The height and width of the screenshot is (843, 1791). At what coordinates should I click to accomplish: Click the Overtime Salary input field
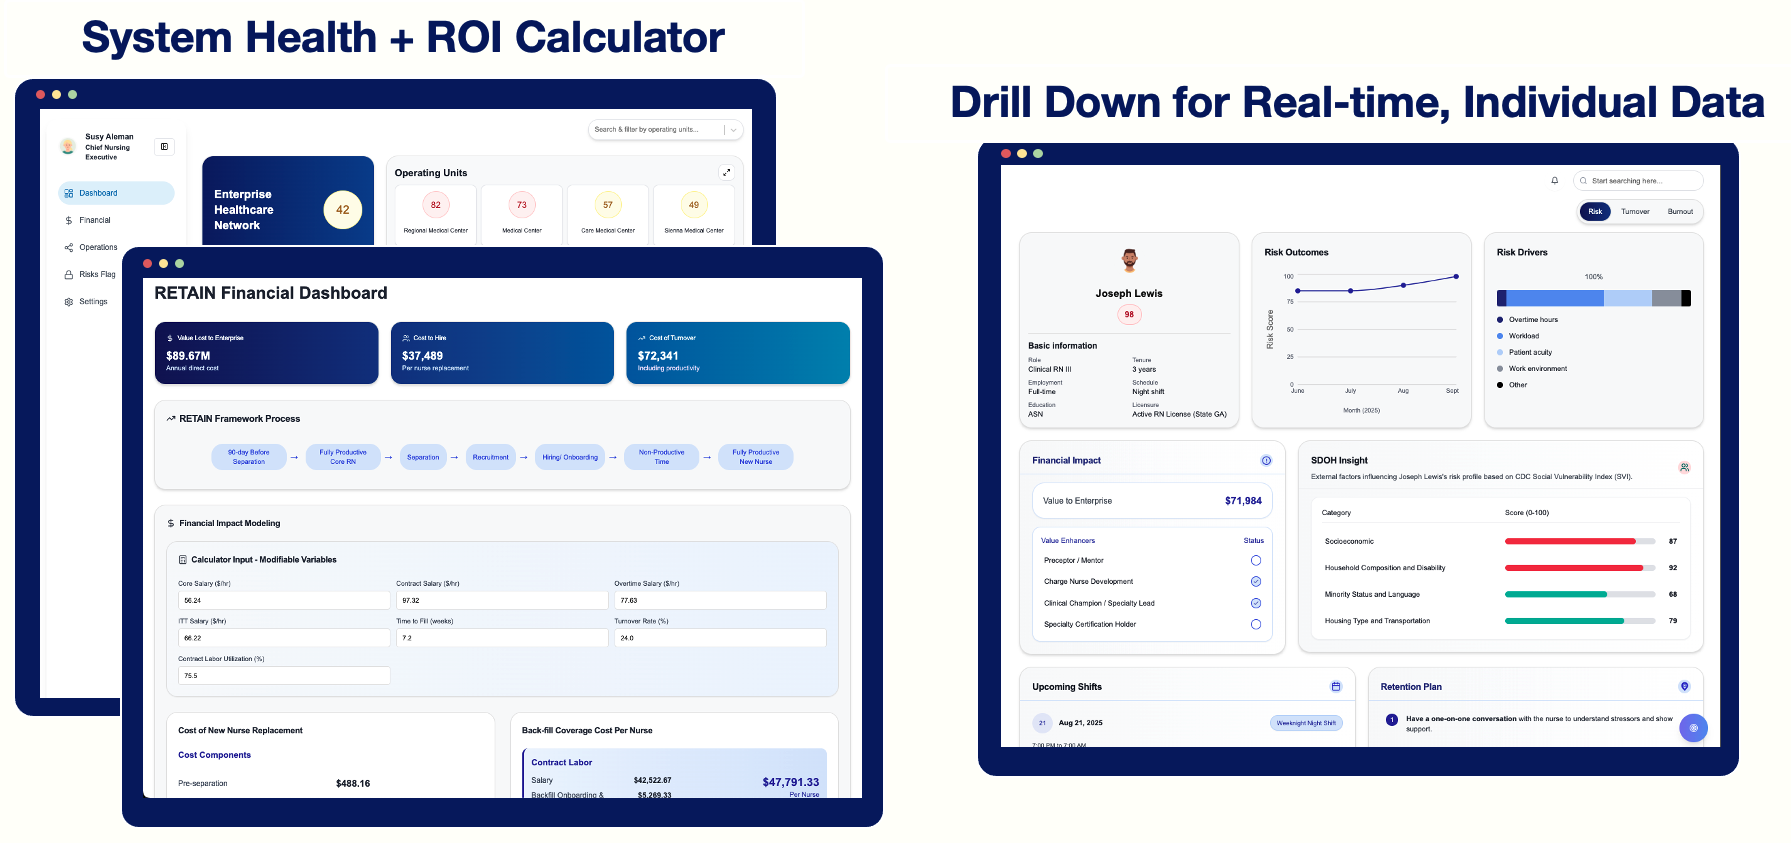pos(720,600)
